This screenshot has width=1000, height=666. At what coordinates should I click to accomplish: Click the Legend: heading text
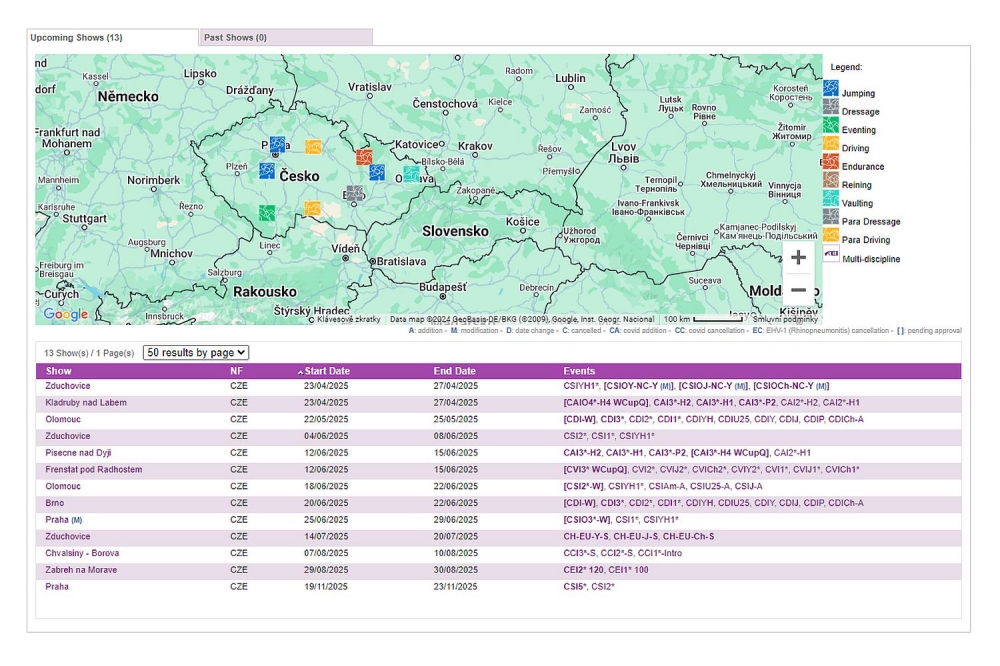[846, 67]
